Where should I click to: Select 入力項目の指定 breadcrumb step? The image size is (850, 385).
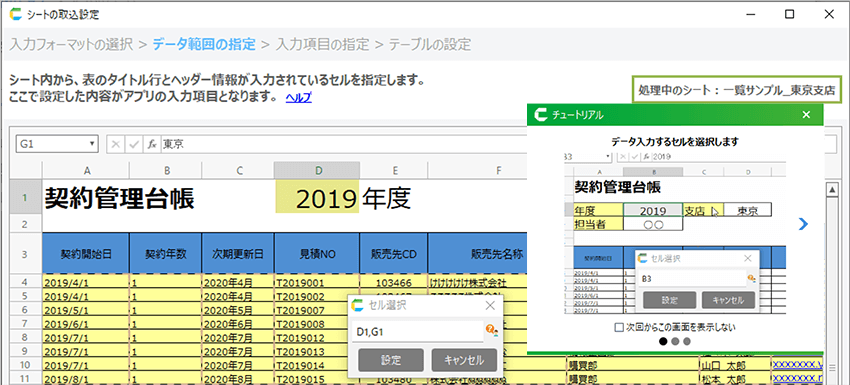[x=323, y=44]
